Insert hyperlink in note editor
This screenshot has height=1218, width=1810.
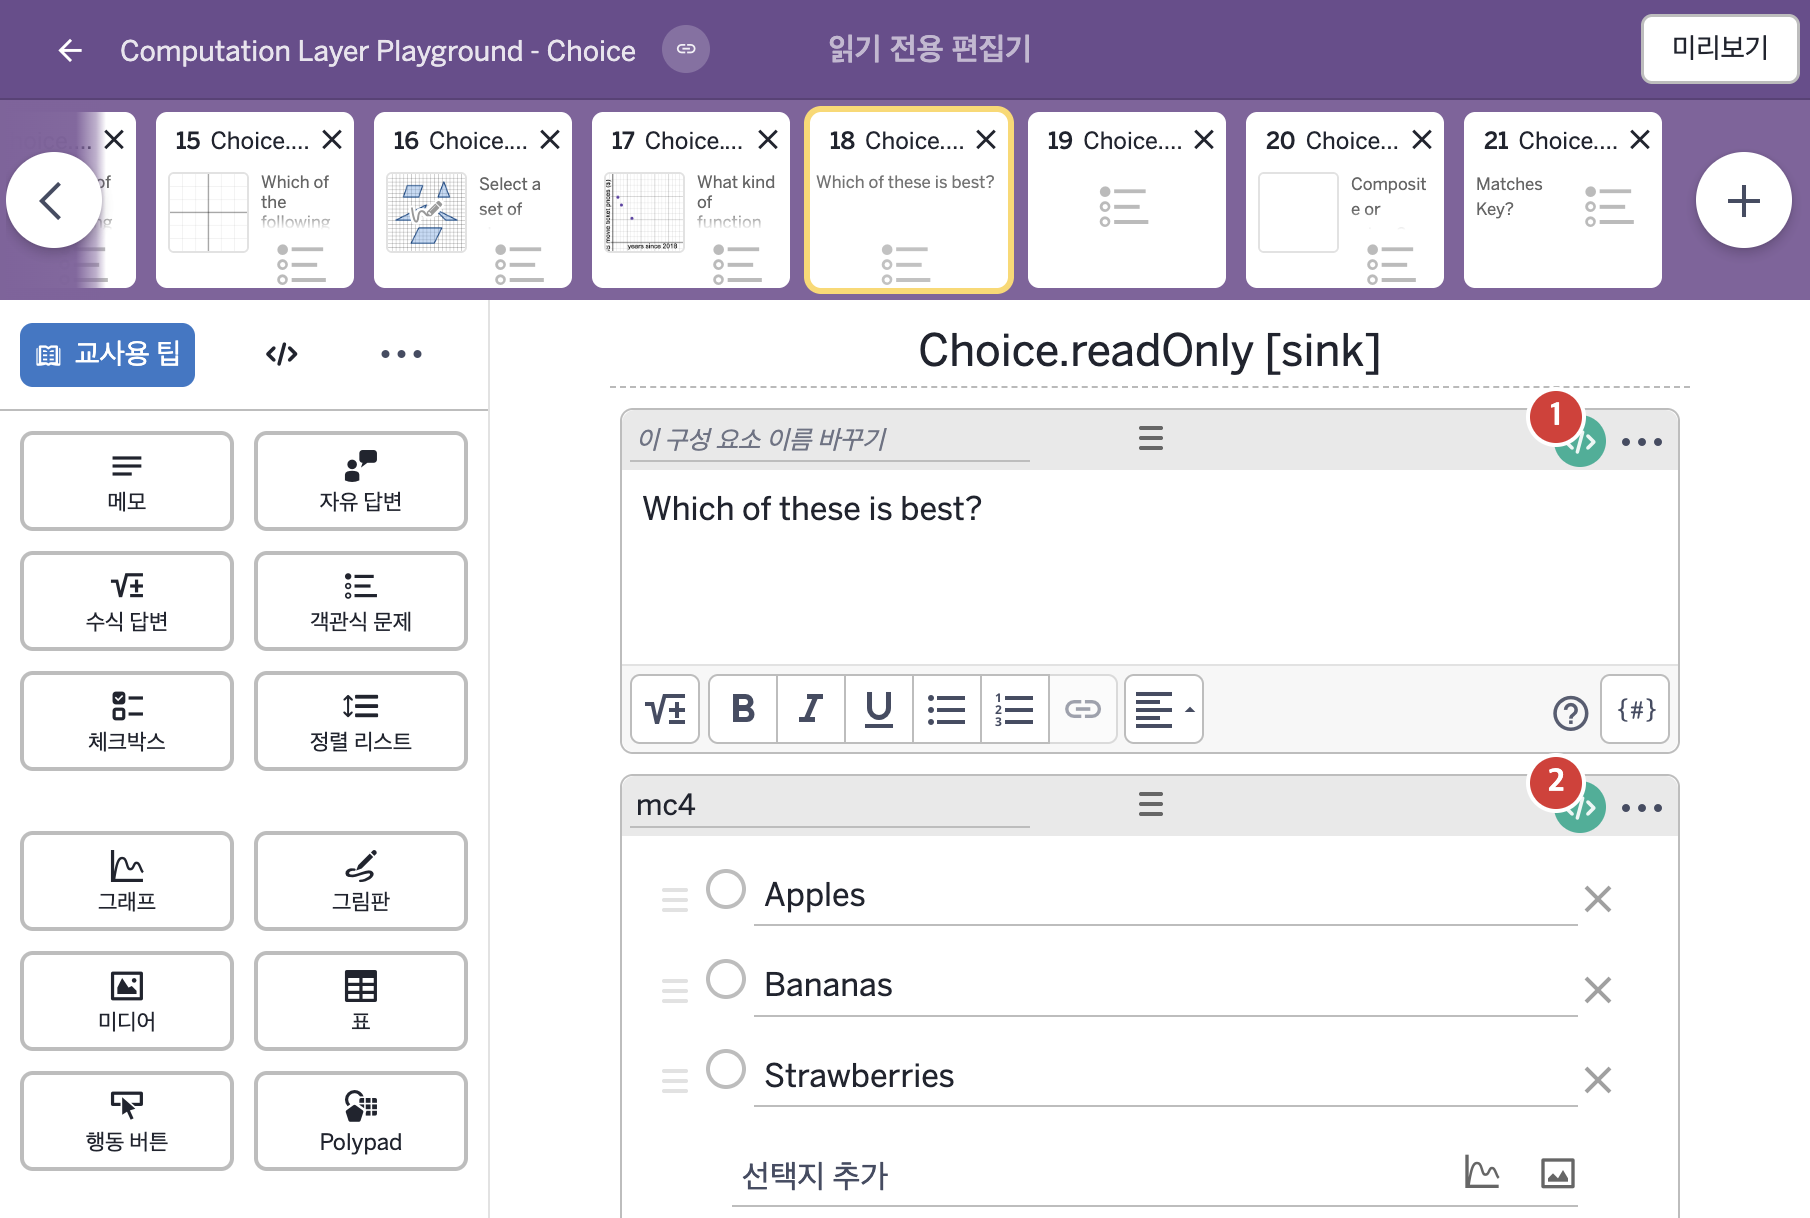1083,709
